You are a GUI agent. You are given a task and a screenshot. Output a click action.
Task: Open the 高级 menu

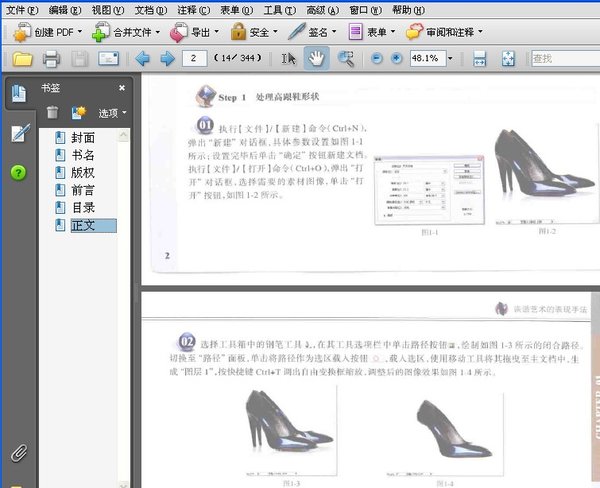pyautogui.click(x=322, y=10)
